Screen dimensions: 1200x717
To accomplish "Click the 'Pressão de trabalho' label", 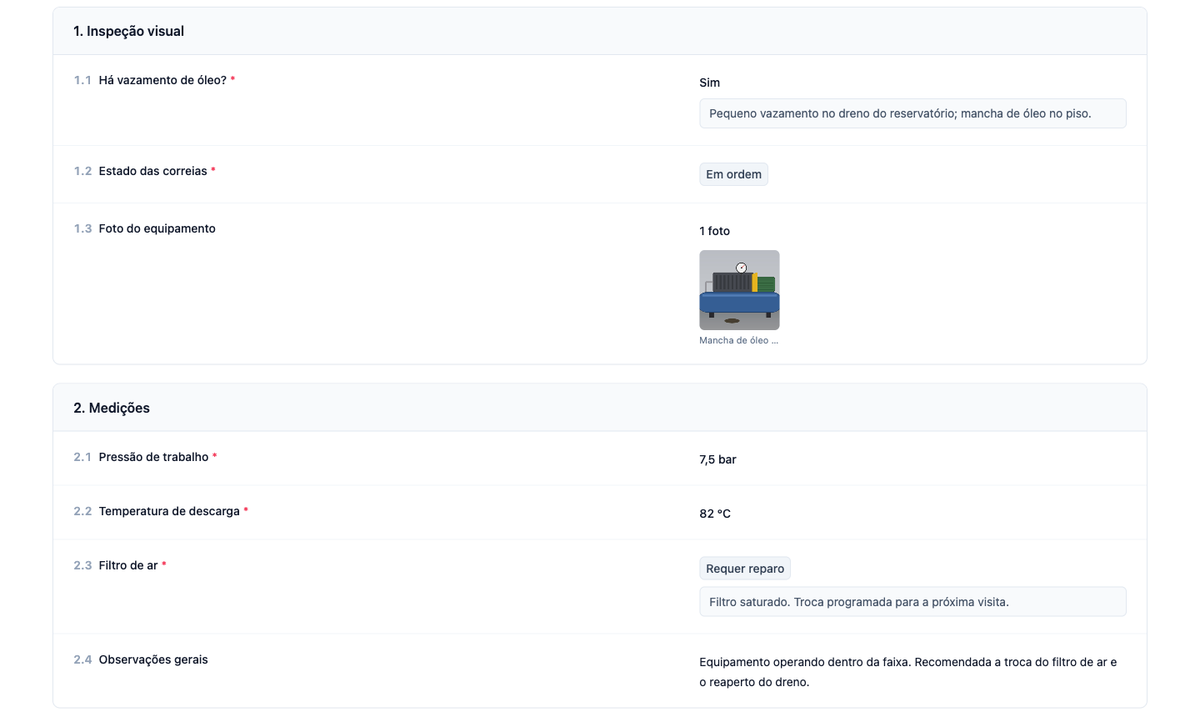I will point(154,457).
